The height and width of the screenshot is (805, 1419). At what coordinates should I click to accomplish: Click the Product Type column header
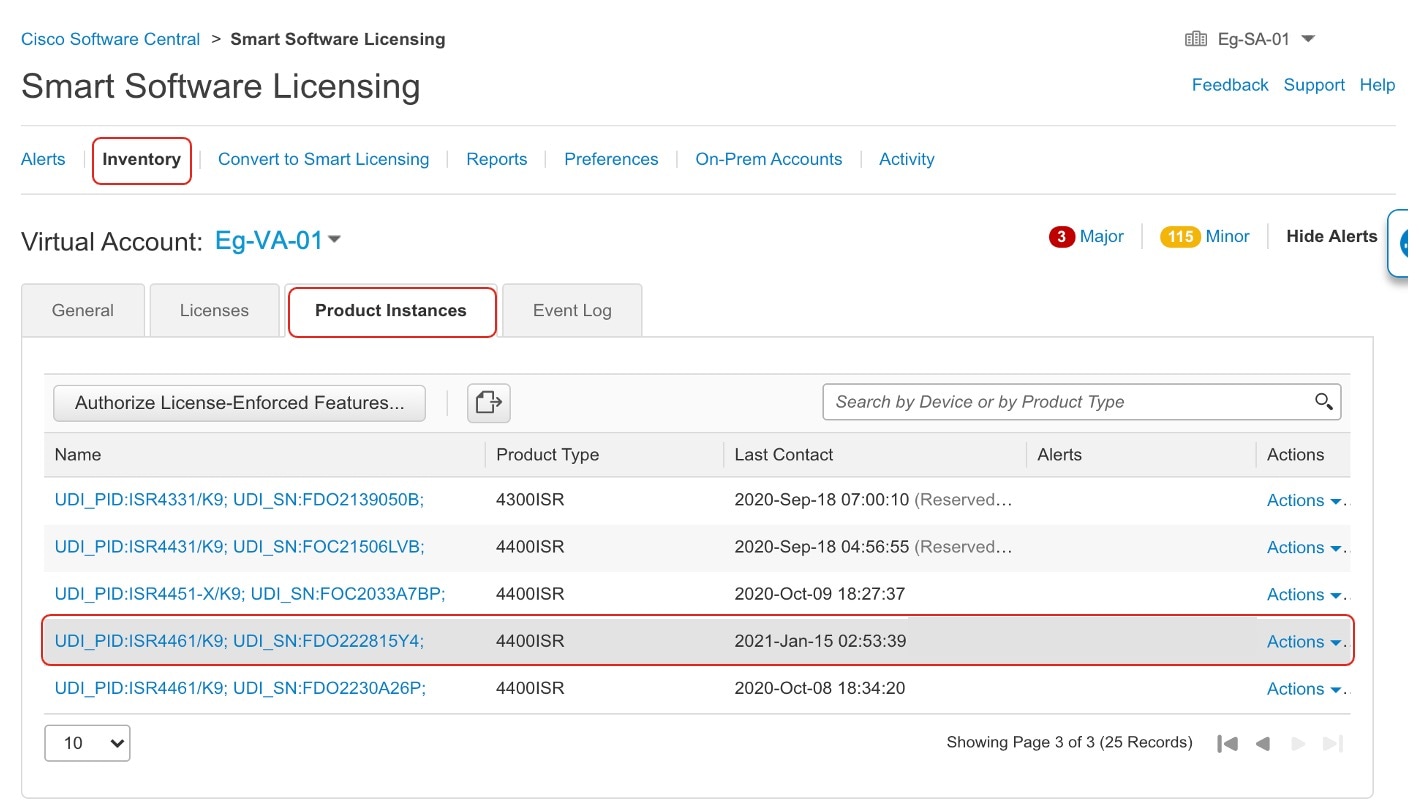[x=547, y=455]
